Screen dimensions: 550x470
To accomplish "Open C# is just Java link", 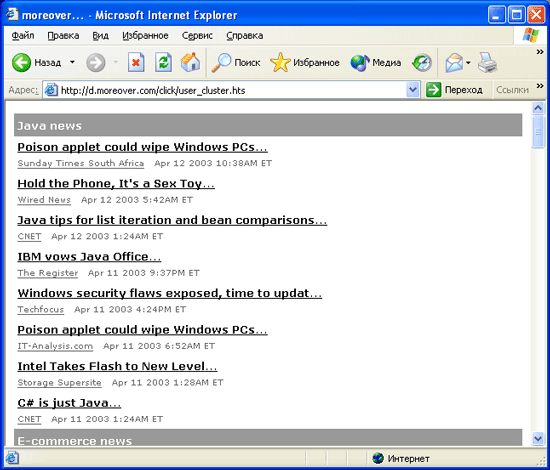I will [x=69, y=403].
